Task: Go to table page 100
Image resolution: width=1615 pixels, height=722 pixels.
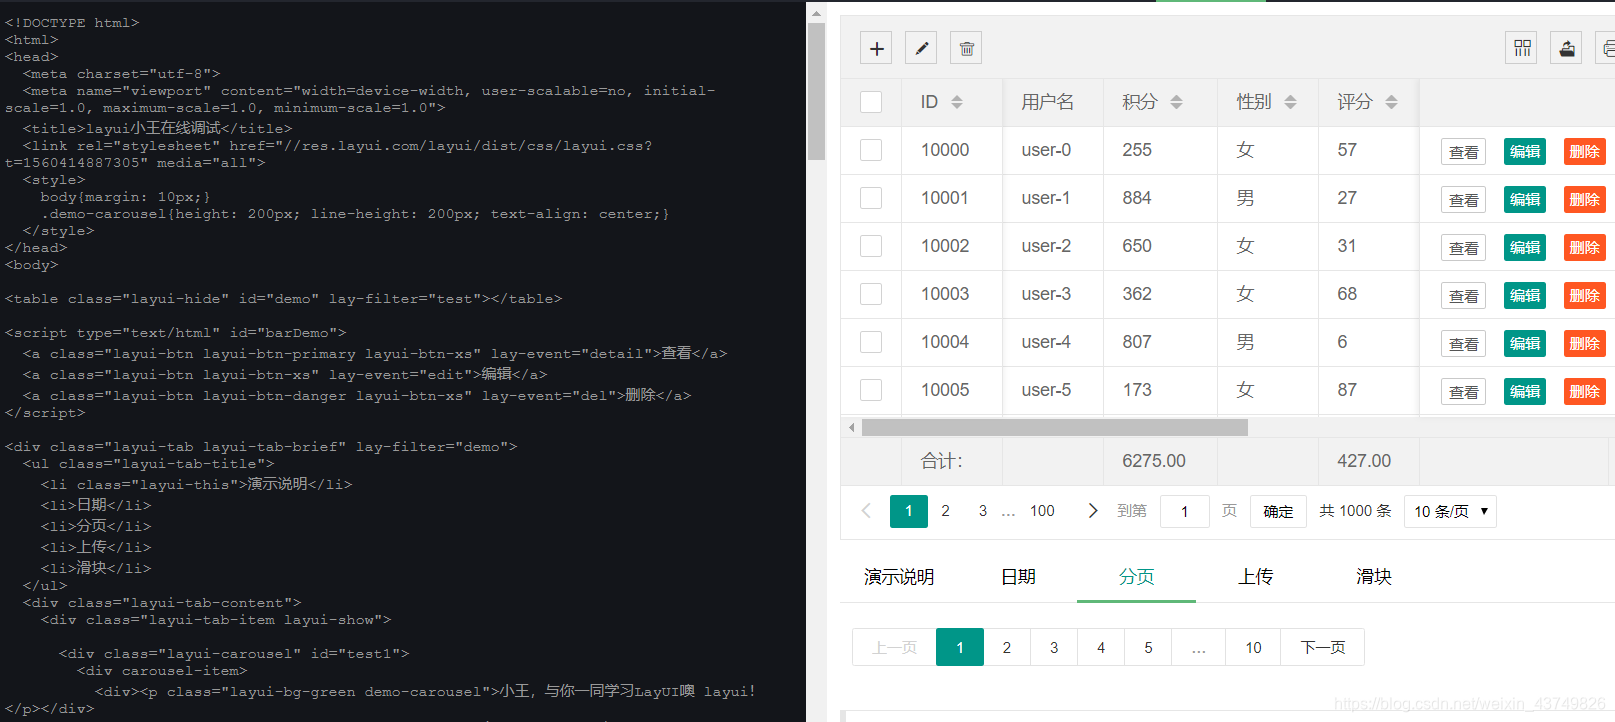Action: (x=1042, y=511)
